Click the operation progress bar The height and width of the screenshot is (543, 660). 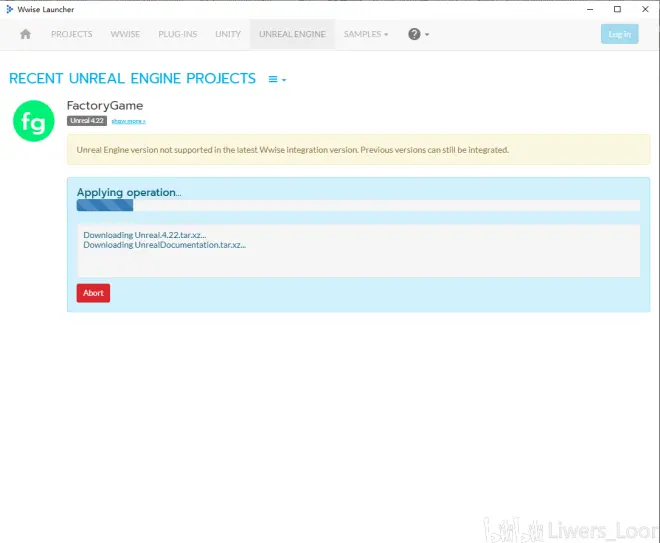click(358, 205)
